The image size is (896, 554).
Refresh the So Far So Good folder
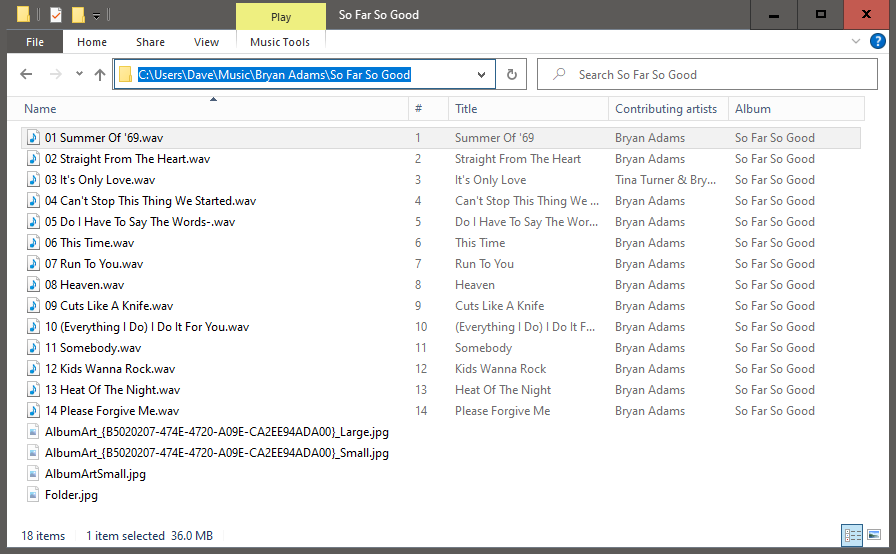pyautogui.click(x=511, y=74)
